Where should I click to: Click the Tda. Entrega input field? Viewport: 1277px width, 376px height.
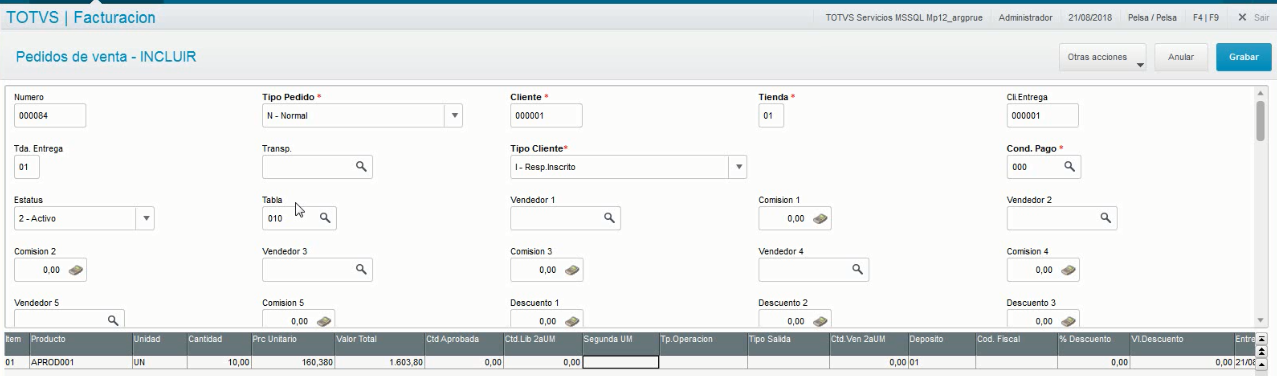click(x=27, y=166)
